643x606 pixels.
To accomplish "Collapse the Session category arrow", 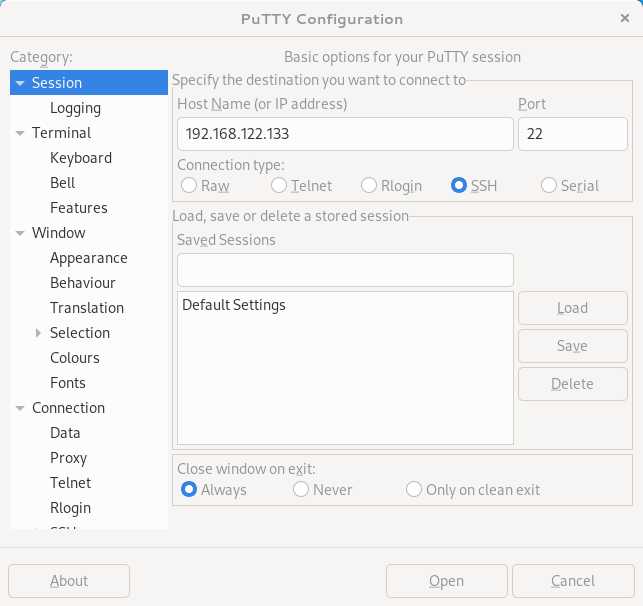I will click(20, 83).
